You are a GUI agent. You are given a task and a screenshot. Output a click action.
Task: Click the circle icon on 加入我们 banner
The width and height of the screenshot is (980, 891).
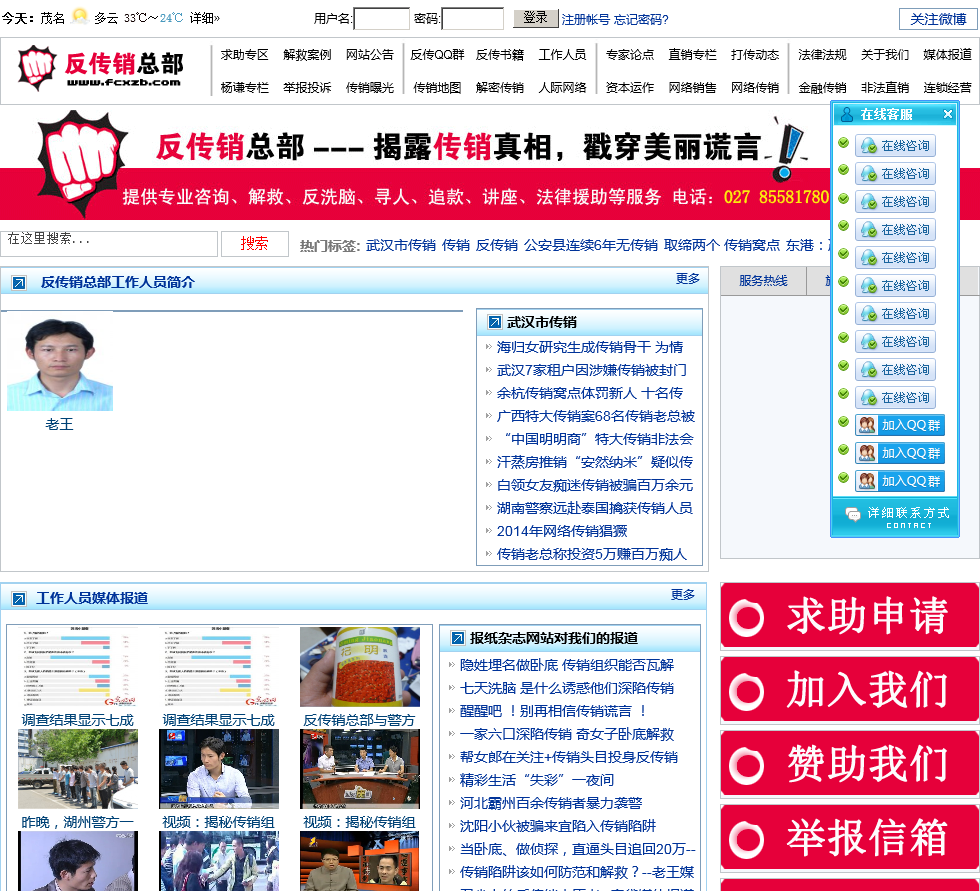747,692
